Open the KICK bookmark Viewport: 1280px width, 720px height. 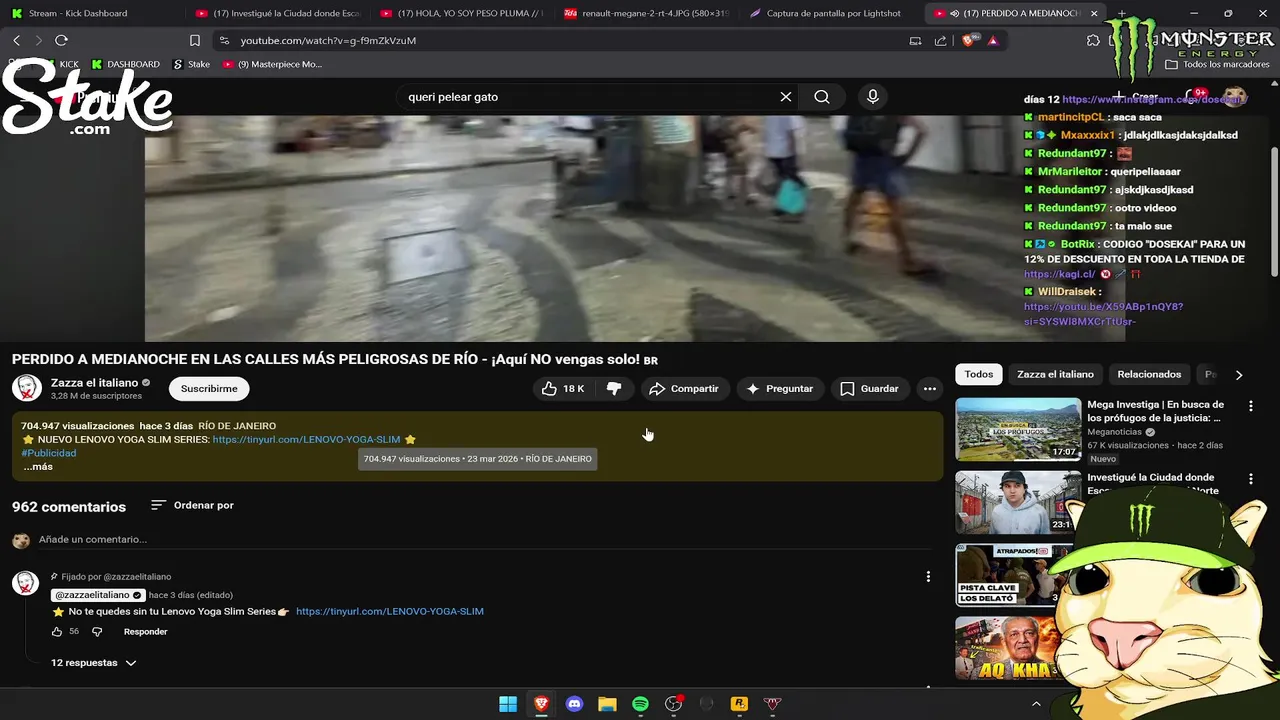point(60,64)
